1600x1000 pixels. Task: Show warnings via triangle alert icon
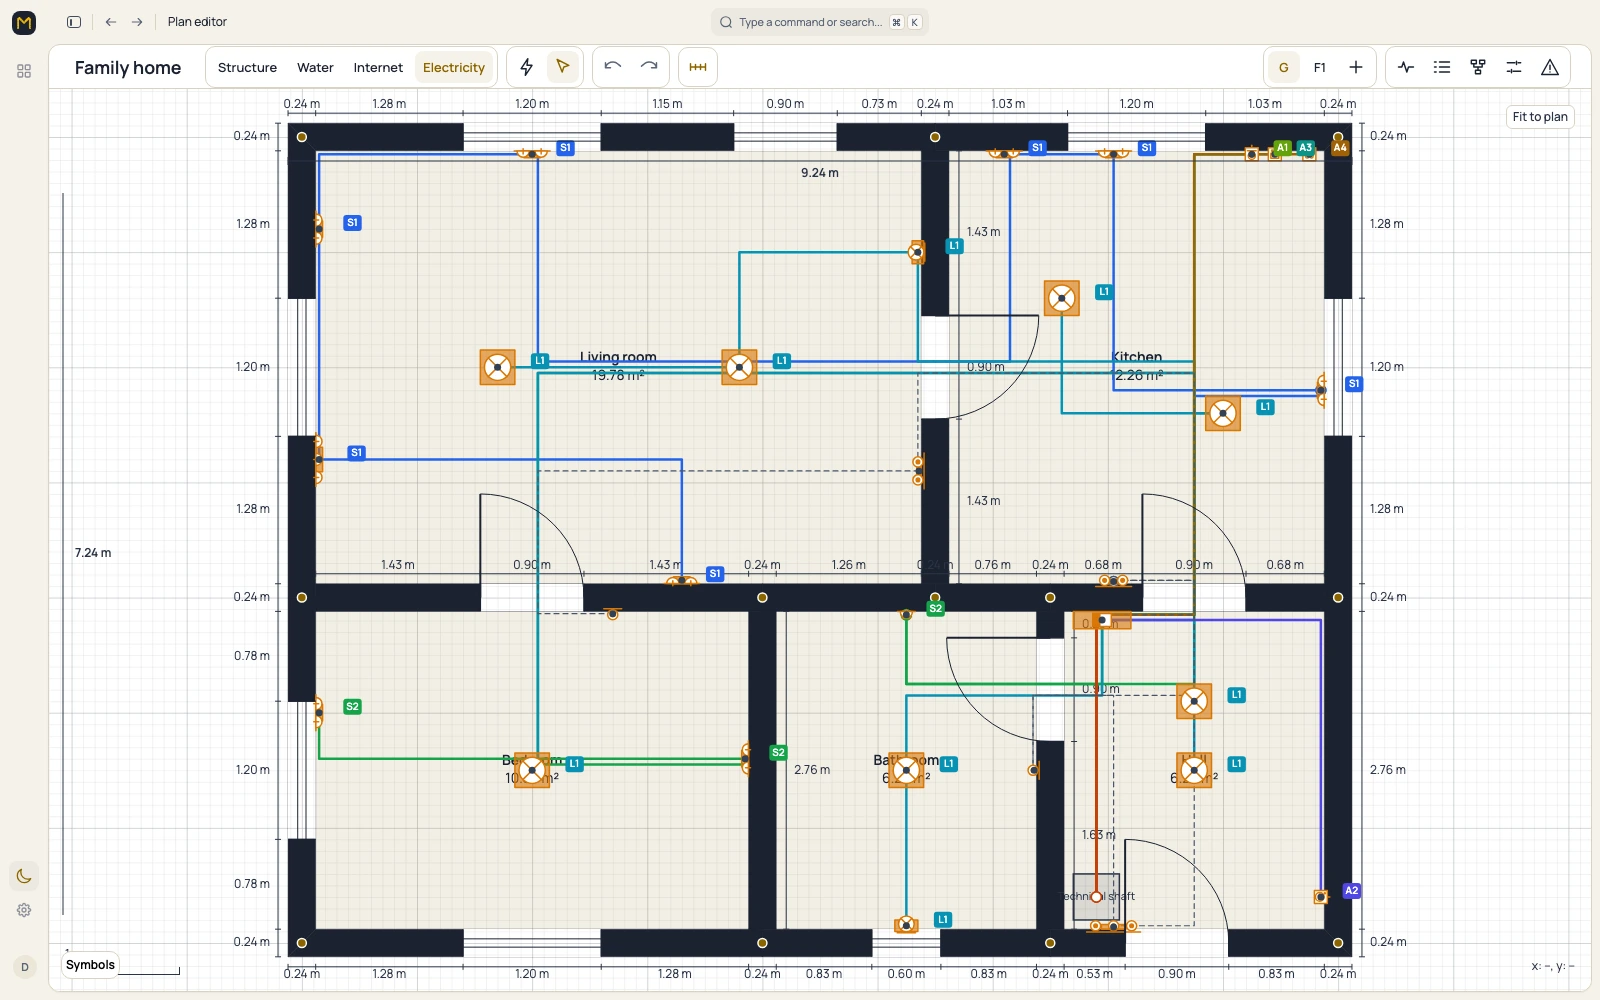tap(1550, 67)
